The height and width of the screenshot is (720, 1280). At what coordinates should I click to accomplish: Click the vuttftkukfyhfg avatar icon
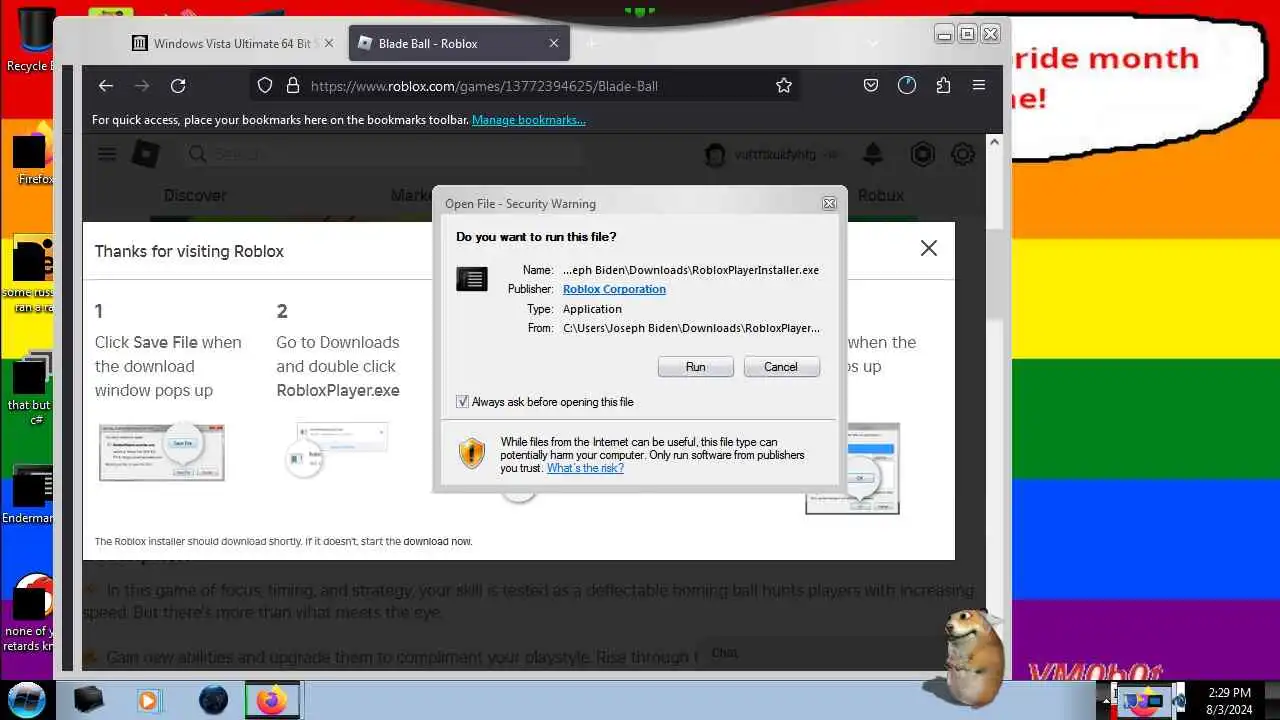(714, 155)
